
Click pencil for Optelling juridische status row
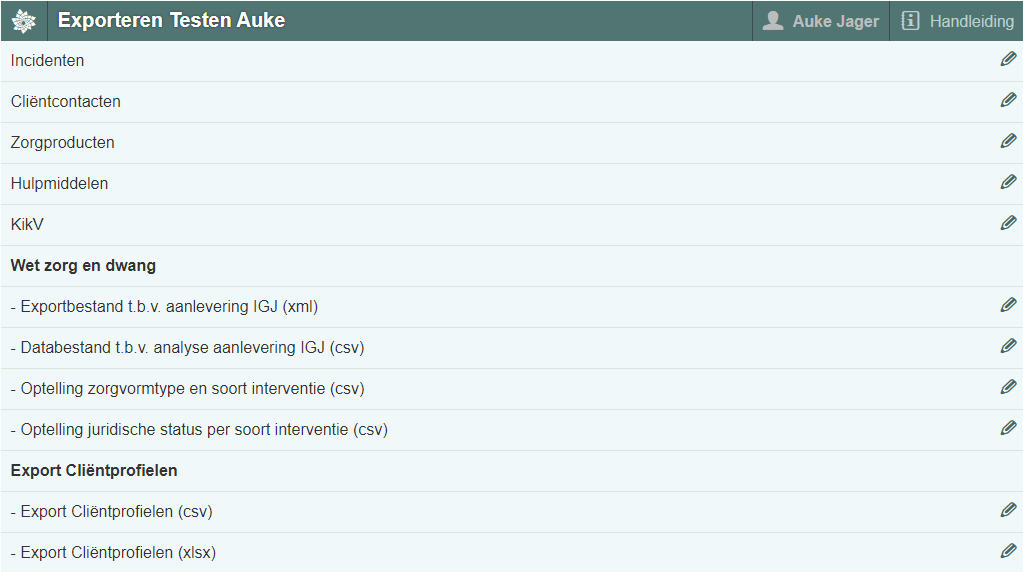(1008, 429)
